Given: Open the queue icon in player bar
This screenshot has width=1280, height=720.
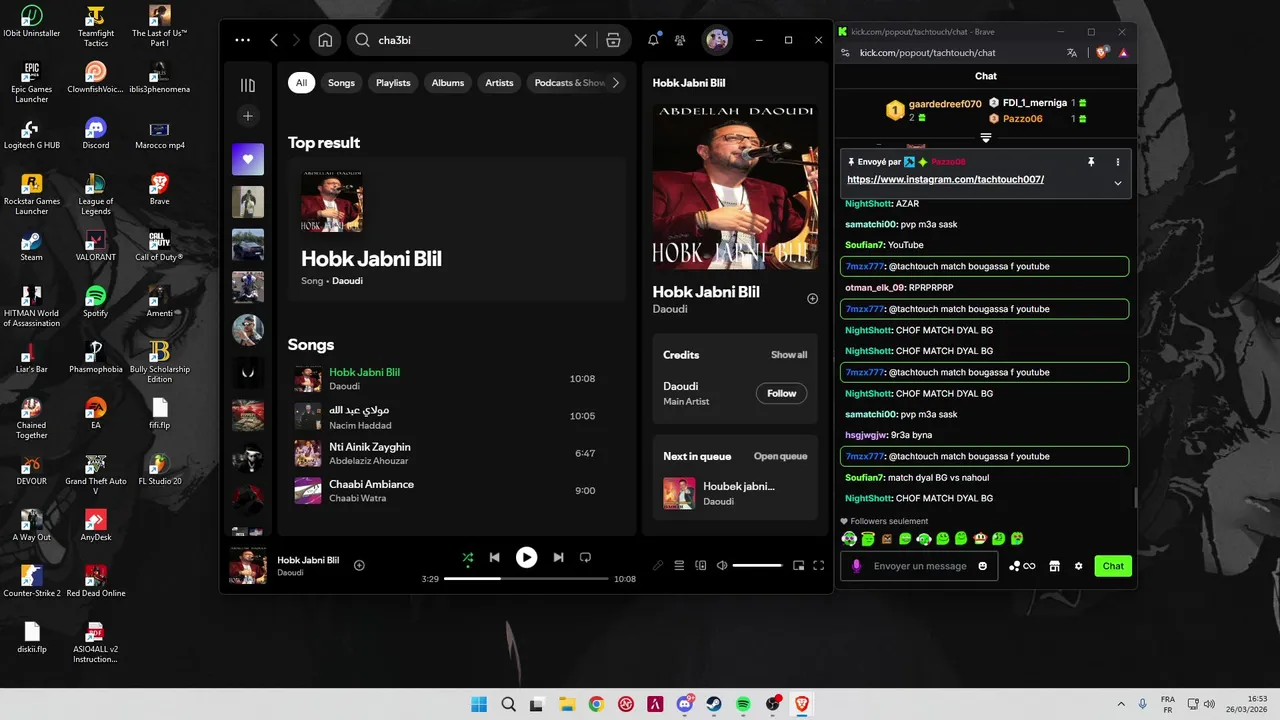Looking at the screenshot, I should pyautogui.click(x=679, y=566).
